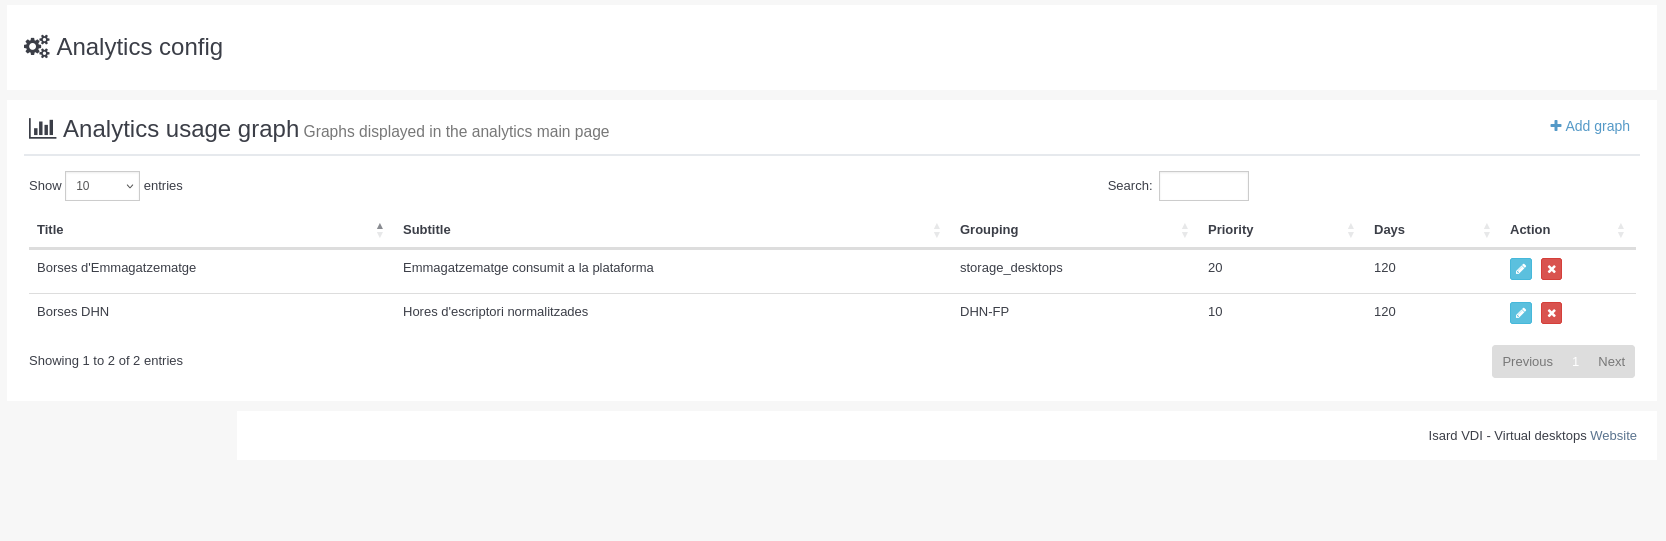Edit the Borses DHN graph entry
The height and width of the screenshot is (541, 1666).
1520,313
